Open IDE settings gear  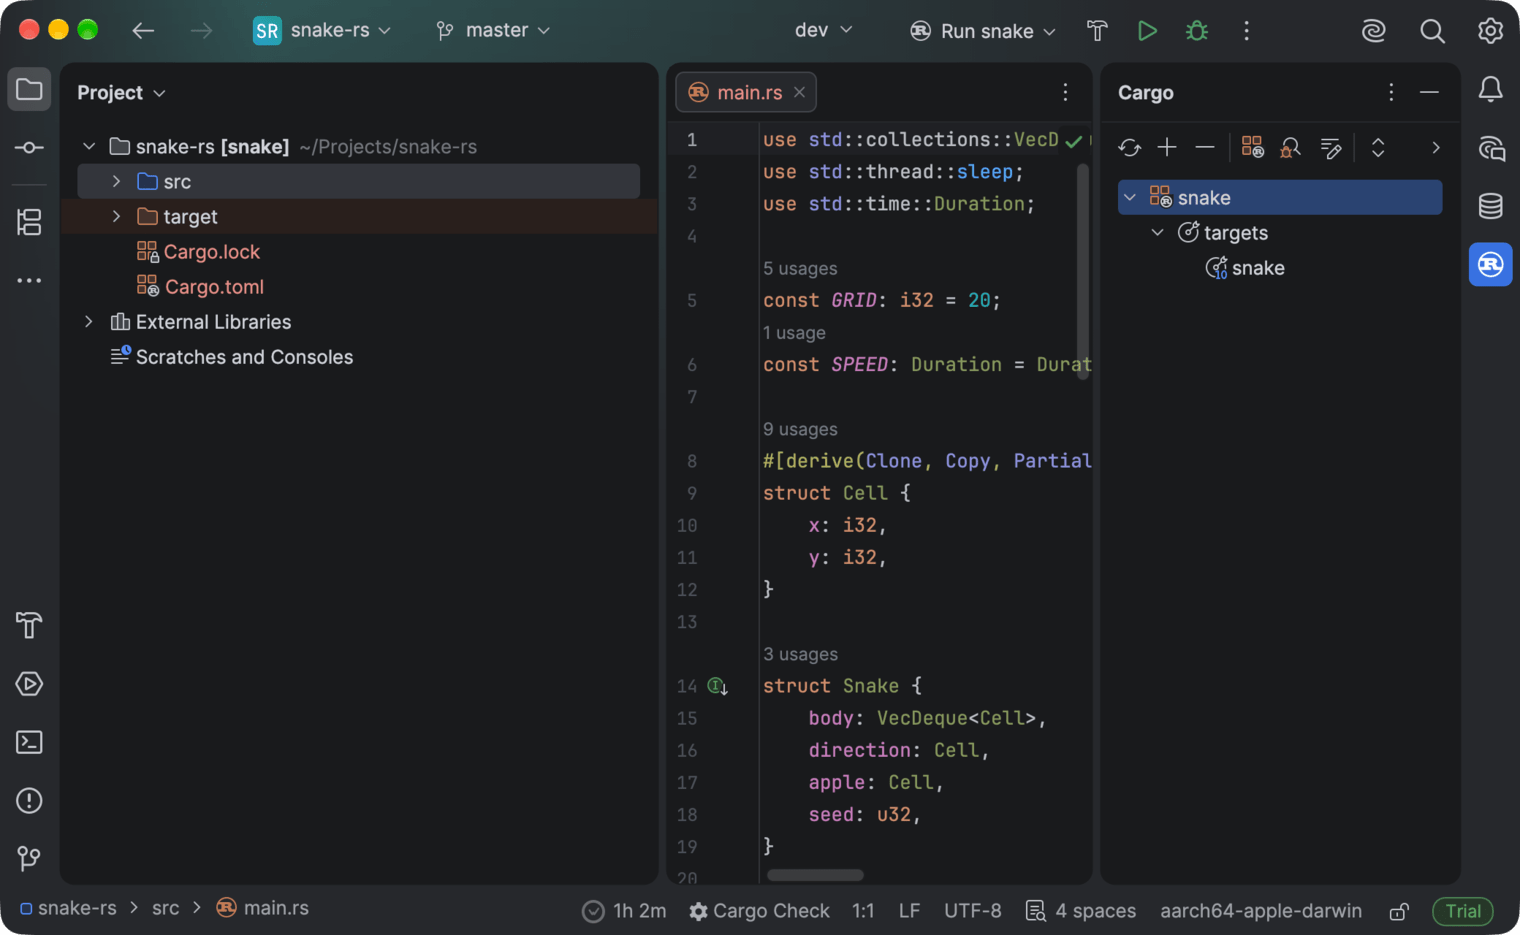coord(1490,31)
